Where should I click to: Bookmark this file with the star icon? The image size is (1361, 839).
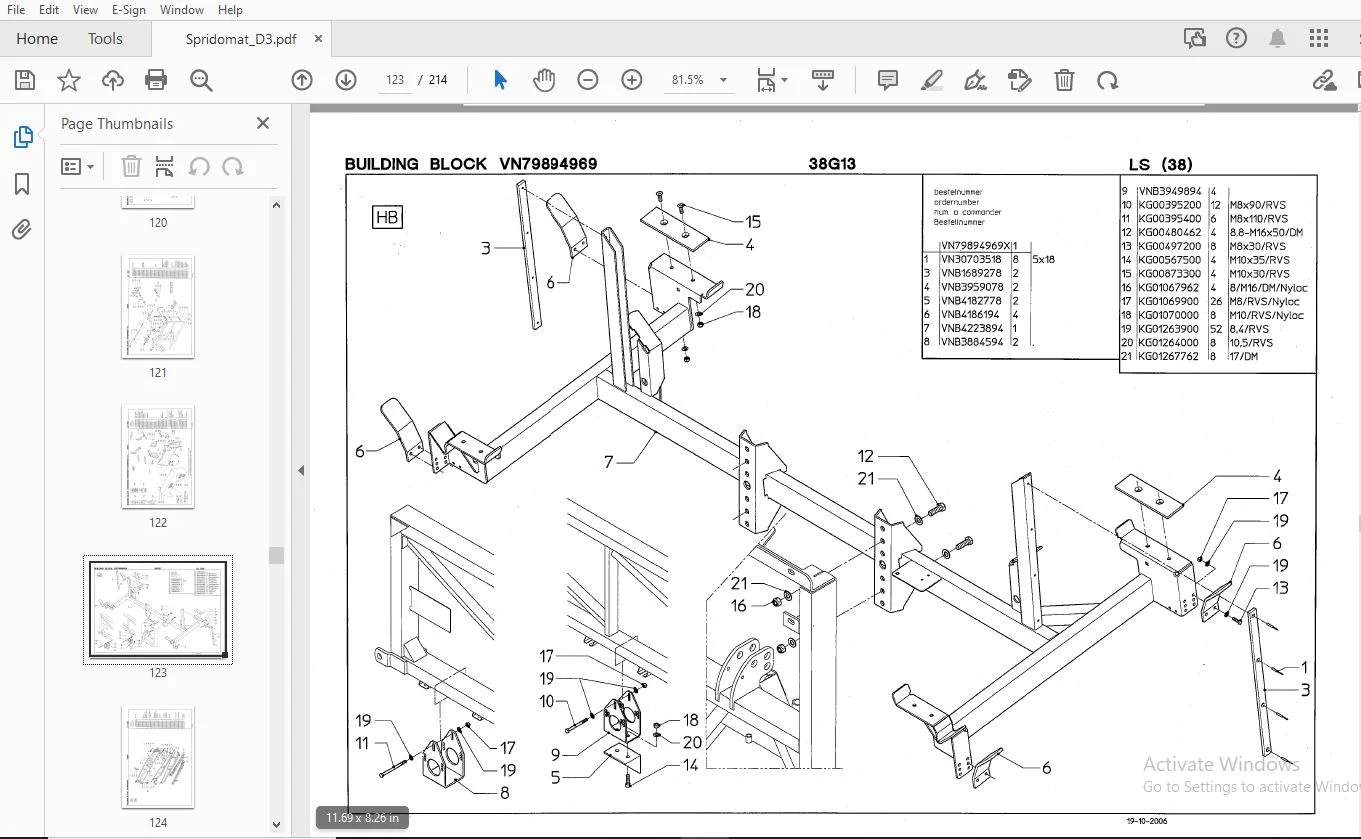69,80
